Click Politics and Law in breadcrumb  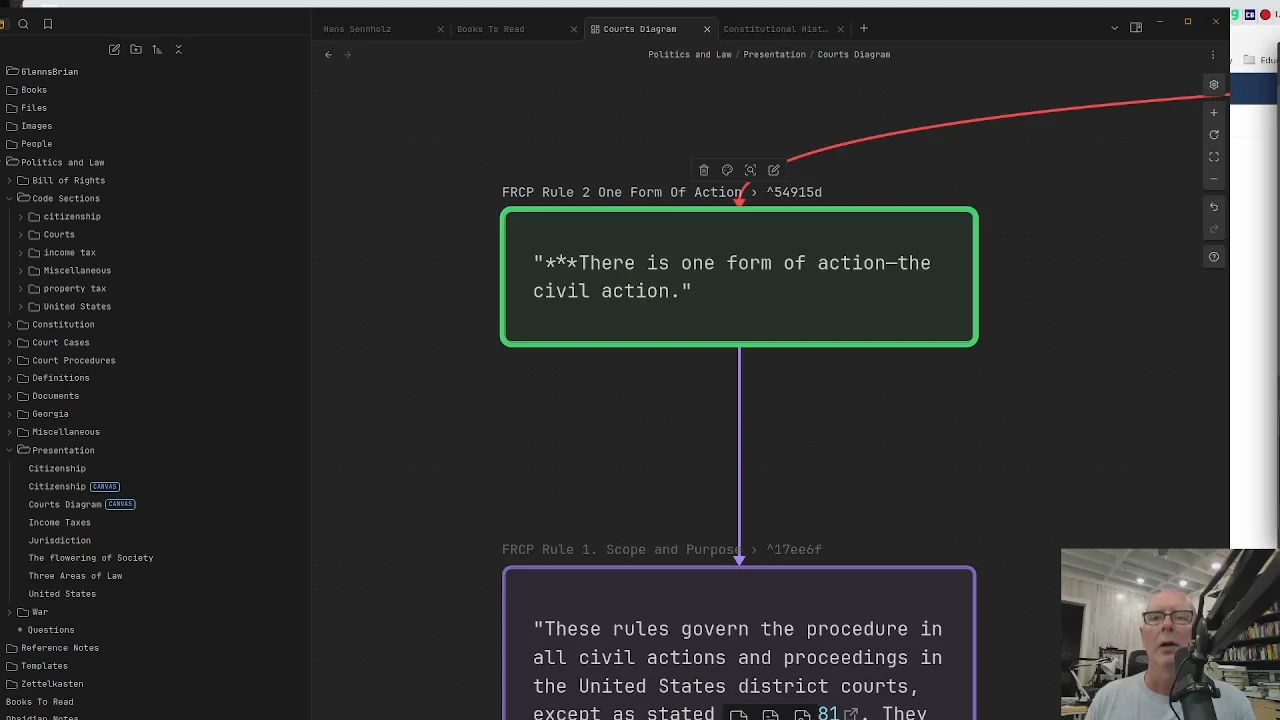[690, 55]
